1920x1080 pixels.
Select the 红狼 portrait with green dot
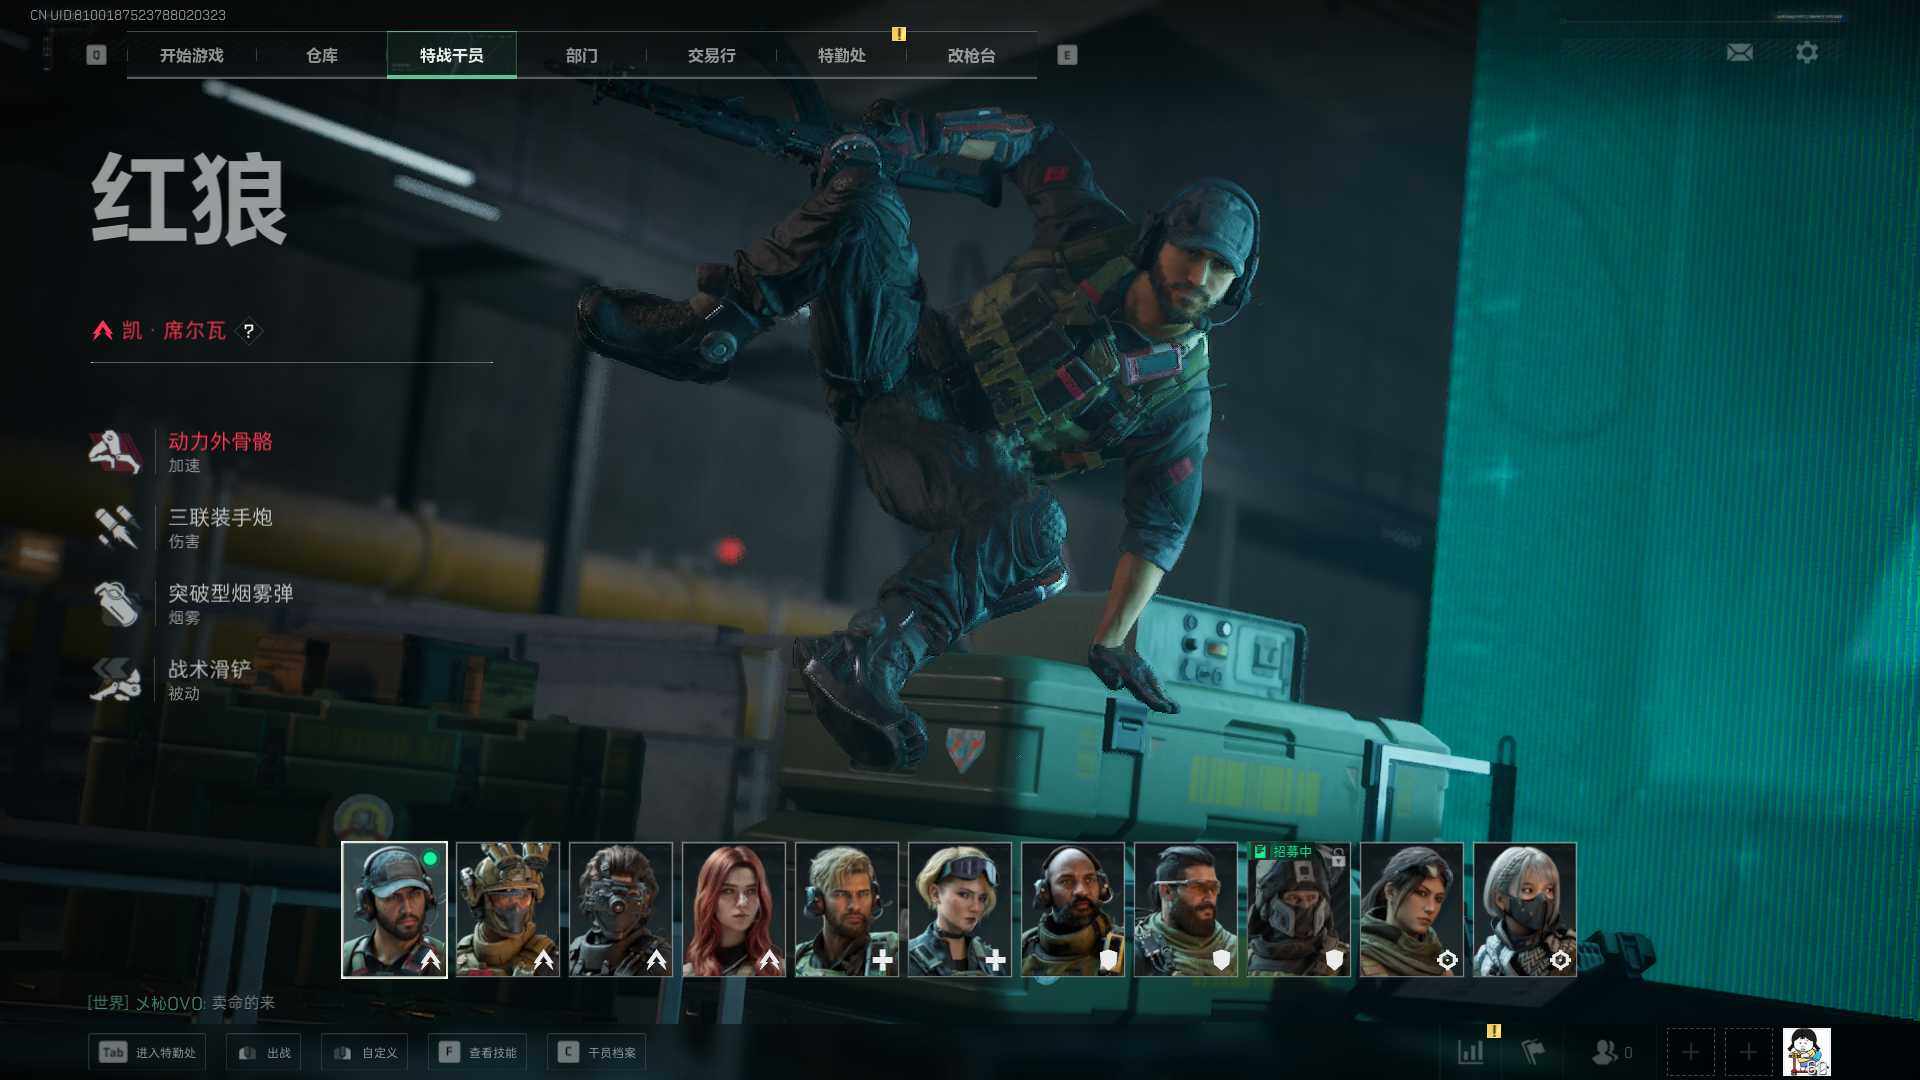(394, 909)
